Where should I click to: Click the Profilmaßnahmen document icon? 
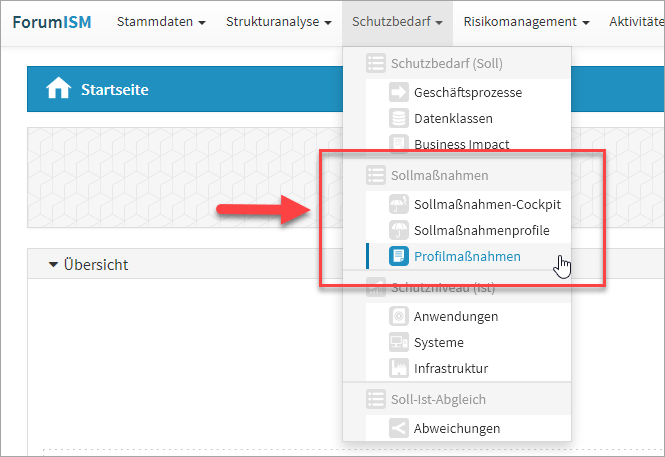(399, 257)
